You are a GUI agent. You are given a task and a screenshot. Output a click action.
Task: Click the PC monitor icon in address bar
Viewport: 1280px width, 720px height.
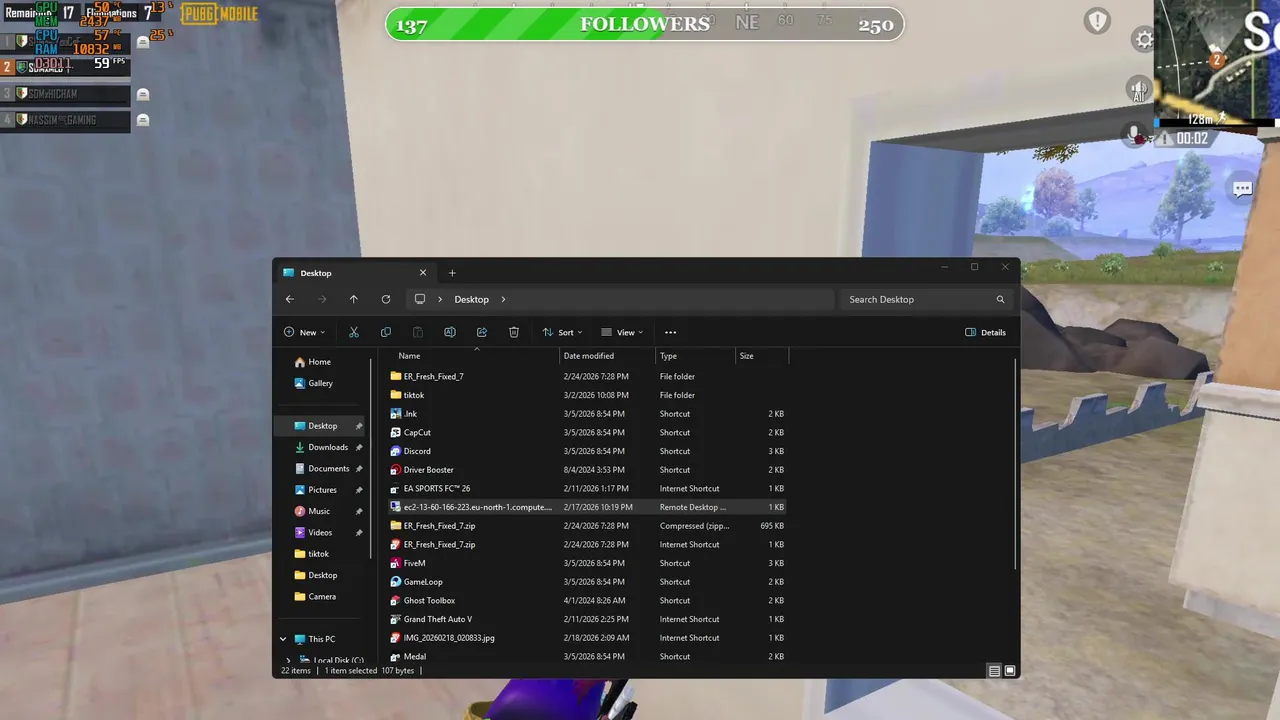click(420, 299)
